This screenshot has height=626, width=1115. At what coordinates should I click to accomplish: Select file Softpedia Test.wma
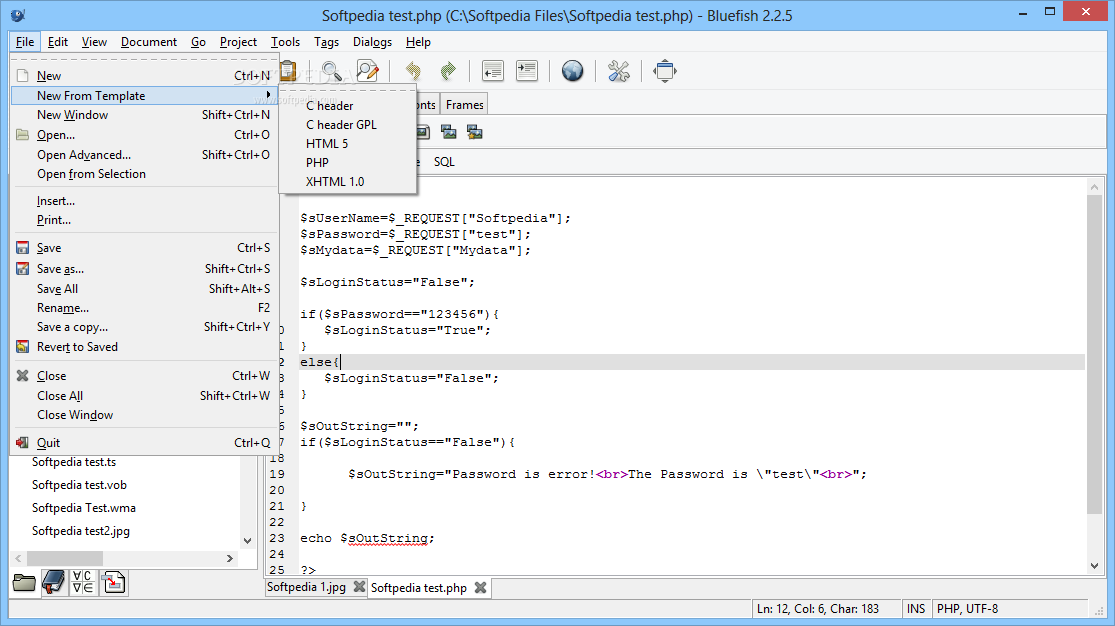click(84, 508)
